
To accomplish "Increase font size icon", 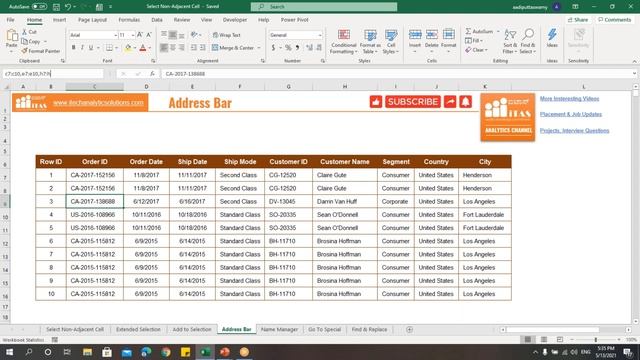I will point(140,35).
